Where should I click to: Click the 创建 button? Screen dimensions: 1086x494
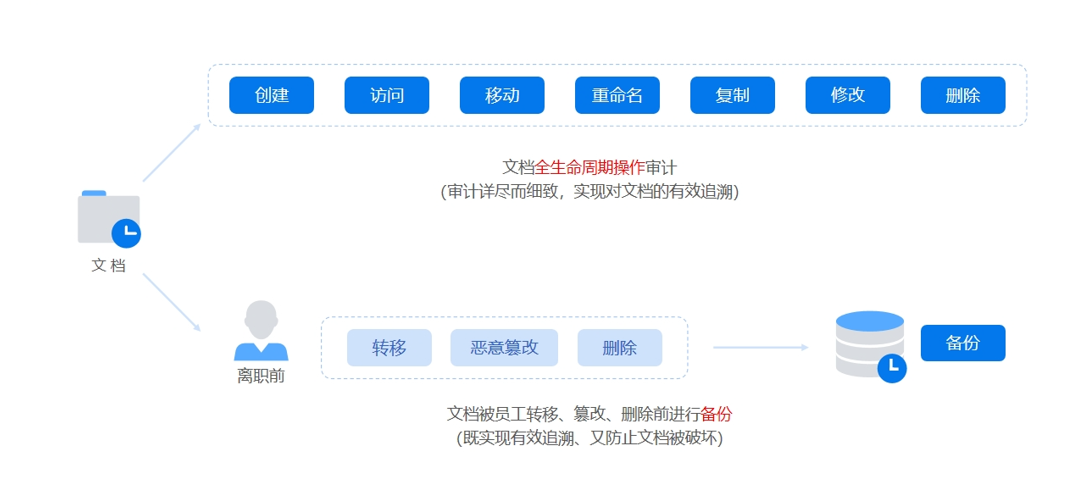(272, 95)
